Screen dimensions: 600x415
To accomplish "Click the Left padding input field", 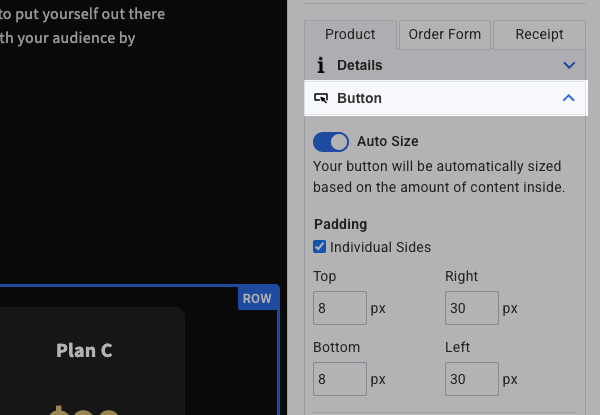I will pyautogui.click(x=472, y=379).
